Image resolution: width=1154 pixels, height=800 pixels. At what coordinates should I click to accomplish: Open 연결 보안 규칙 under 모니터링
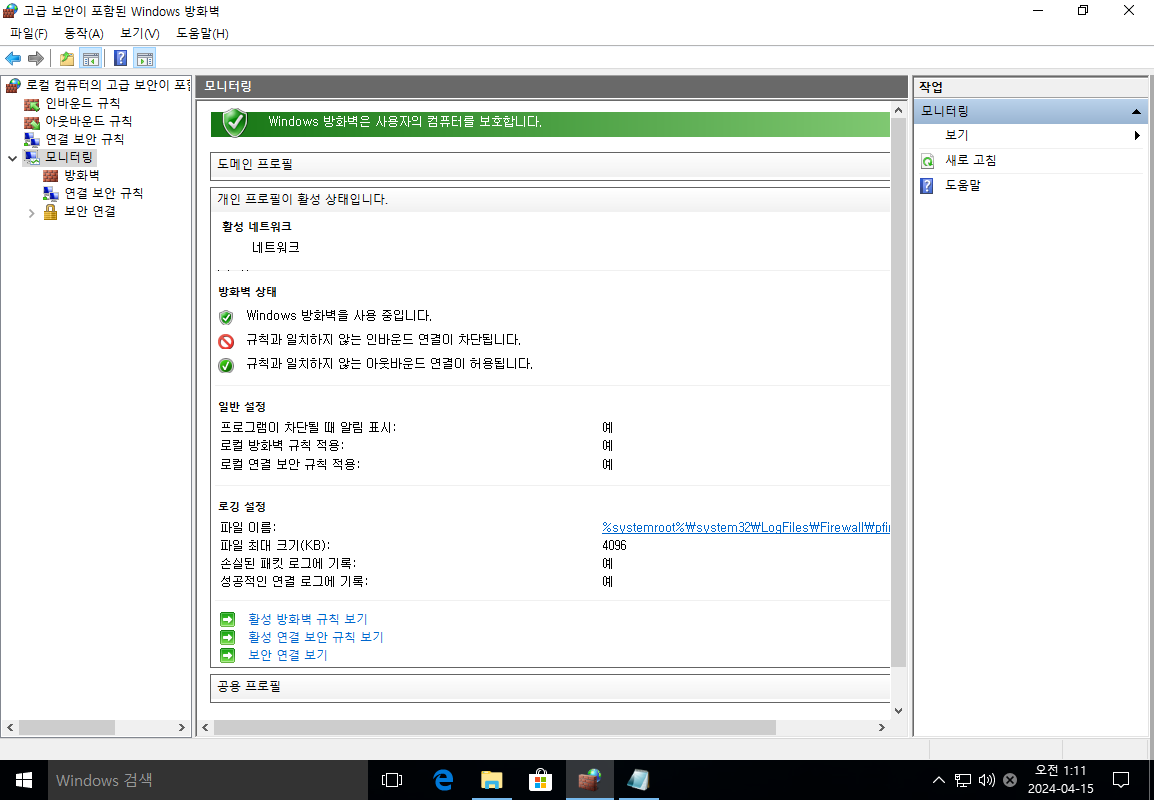point(103,193)
